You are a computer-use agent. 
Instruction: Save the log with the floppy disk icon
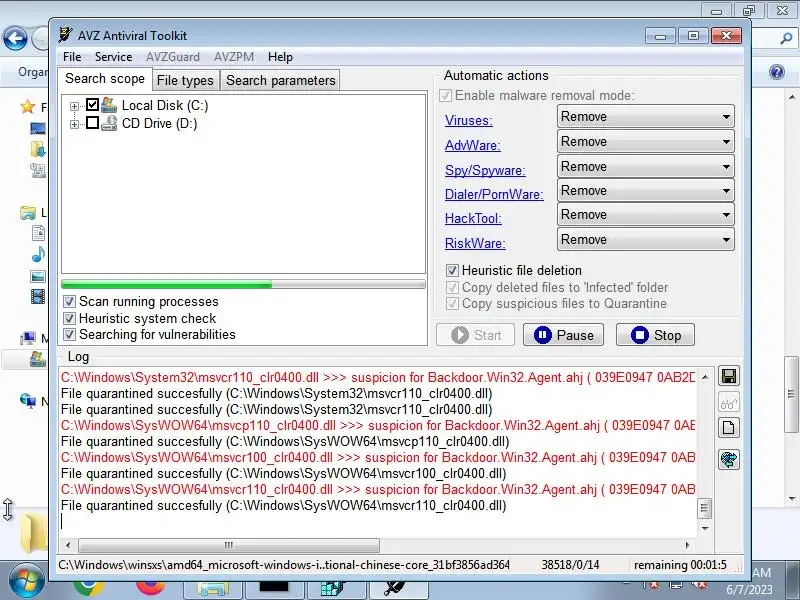(x=729, y=377)
